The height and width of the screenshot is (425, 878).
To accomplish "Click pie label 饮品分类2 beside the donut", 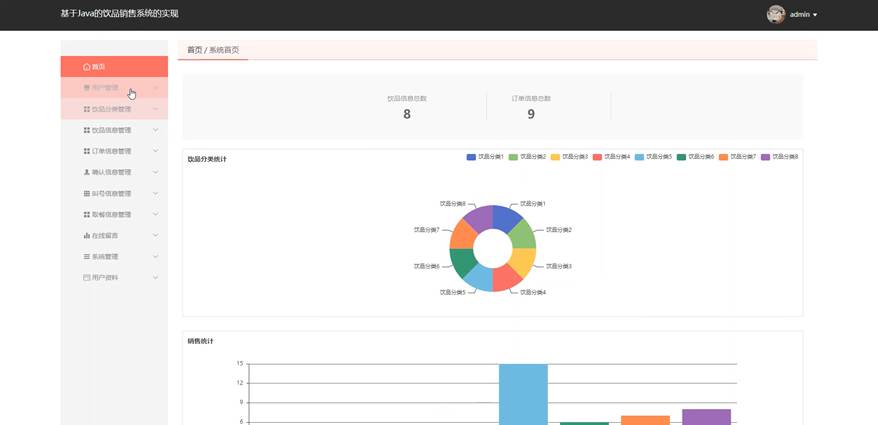I will (559, 230).
